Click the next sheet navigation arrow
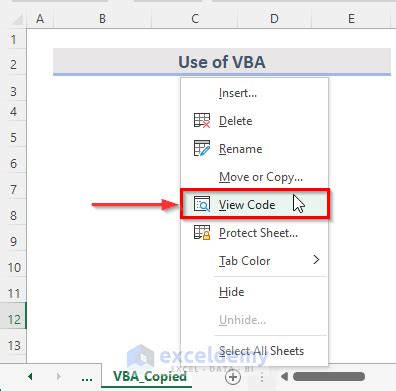The width and height of the screenshot is (396, 391). (x=59, y=377)
